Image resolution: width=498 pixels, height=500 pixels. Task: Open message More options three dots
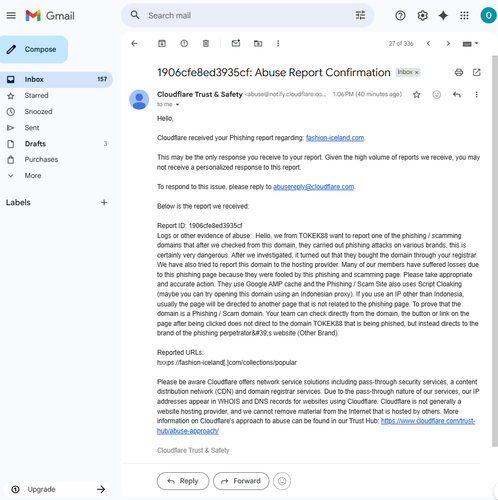coord(477,95)
